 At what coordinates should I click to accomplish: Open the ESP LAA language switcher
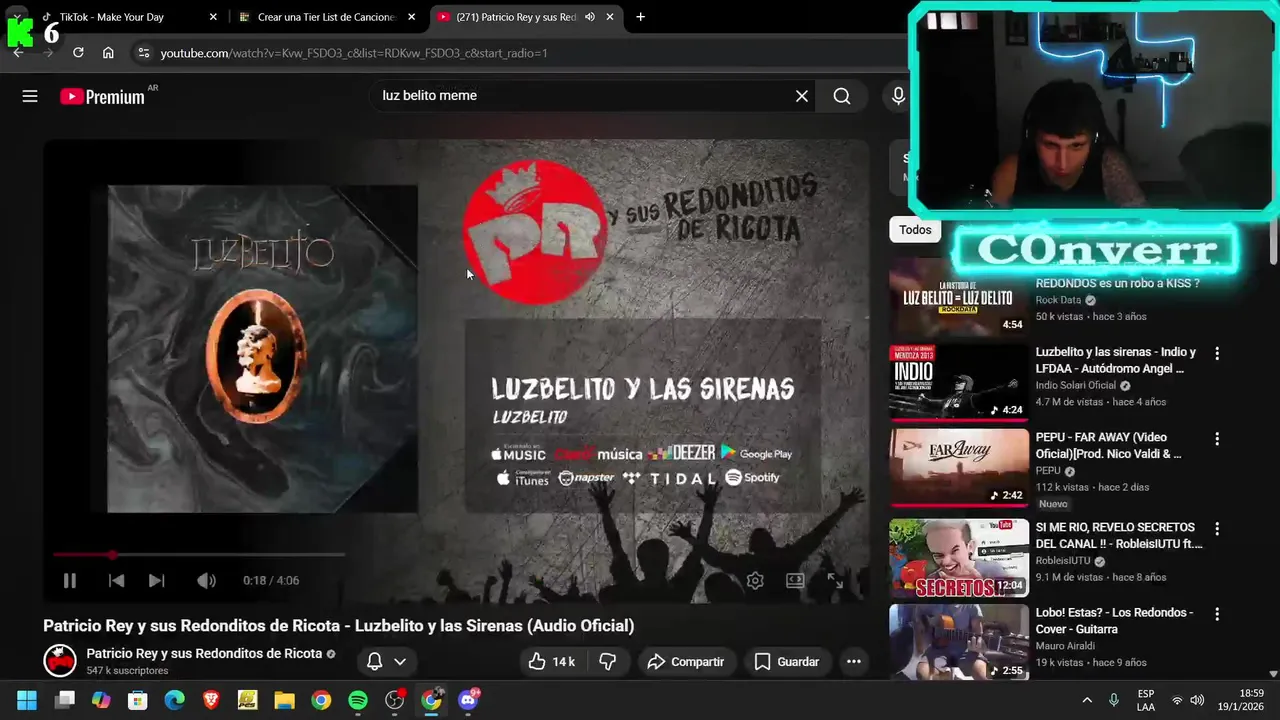pyautogui.click(x=1146, y=700)
